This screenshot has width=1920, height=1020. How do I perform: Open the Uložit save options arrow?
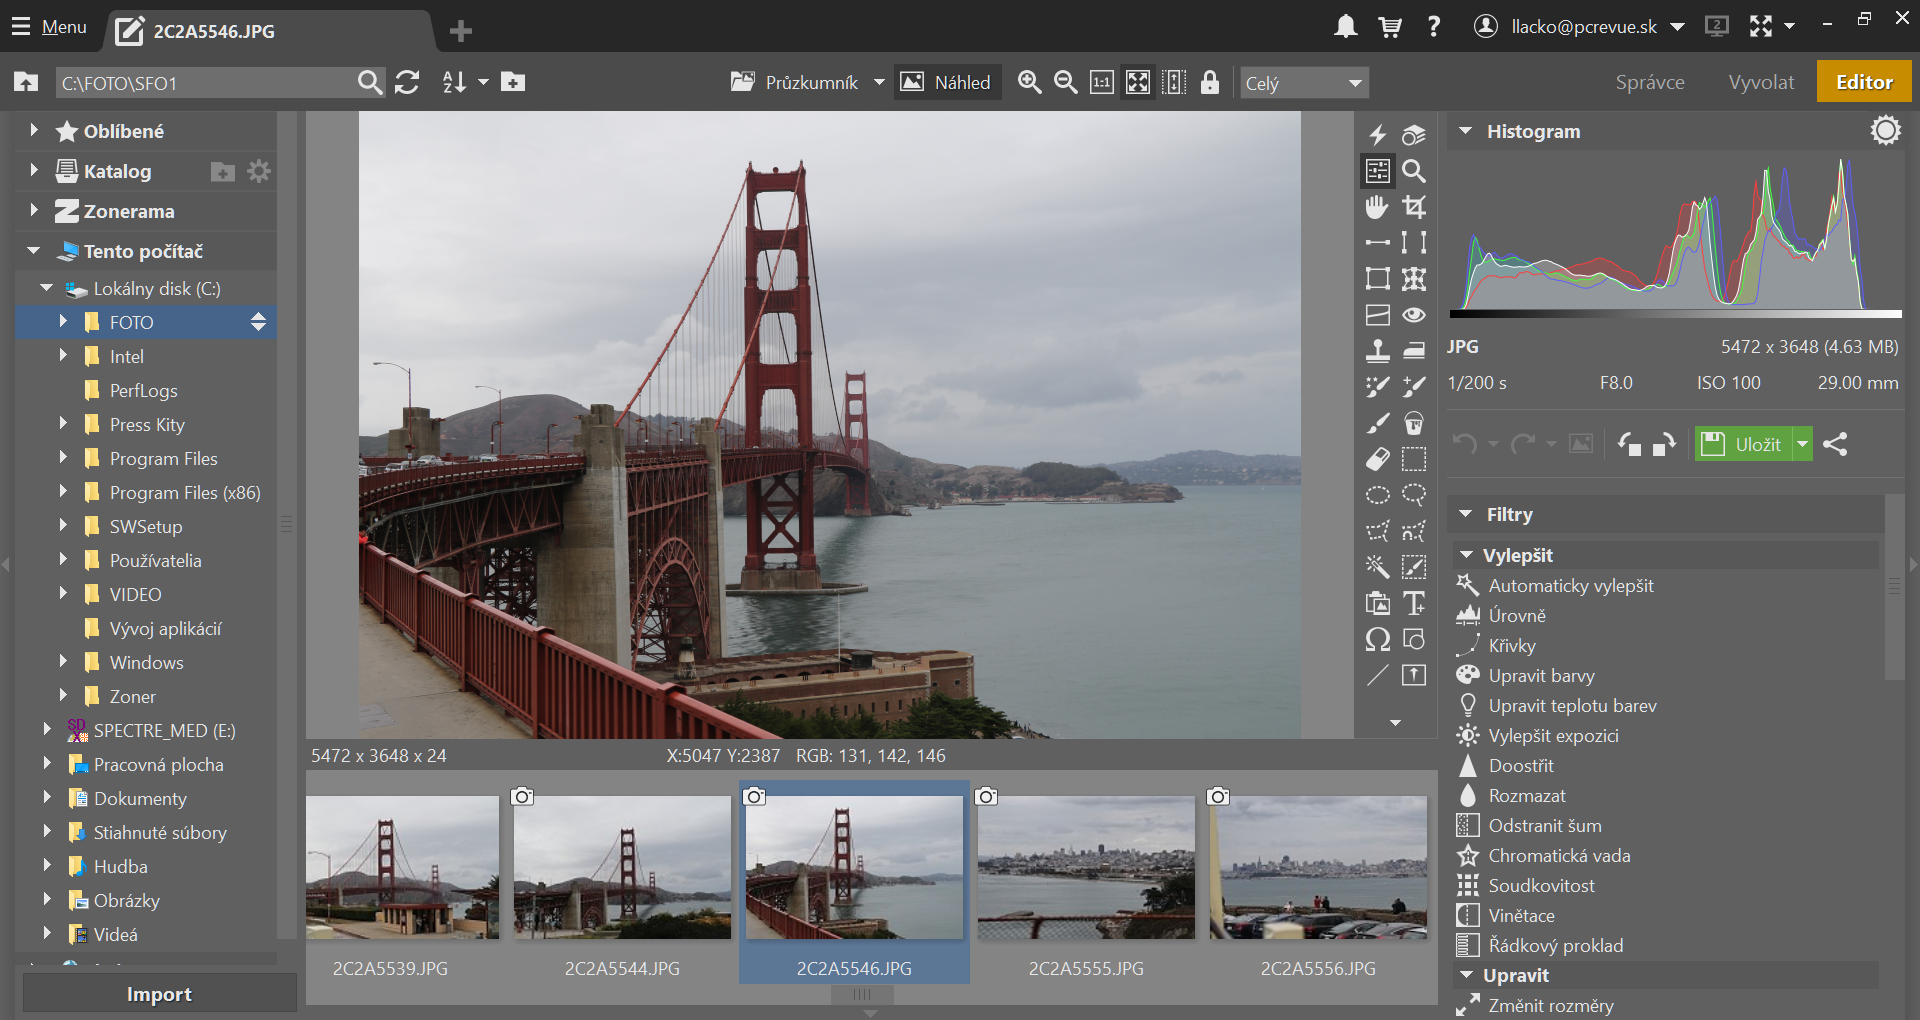tap(1802, 444)
